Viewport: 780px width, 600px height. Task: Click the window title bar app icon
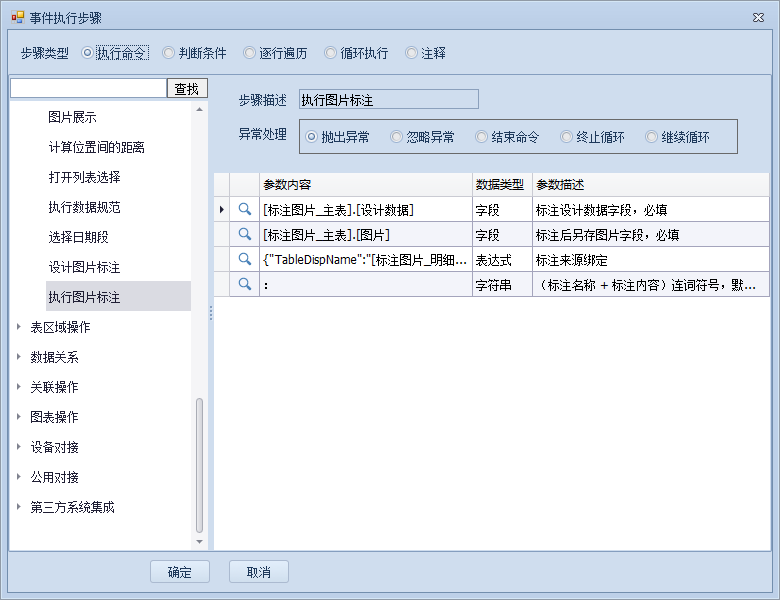point(18,18)
